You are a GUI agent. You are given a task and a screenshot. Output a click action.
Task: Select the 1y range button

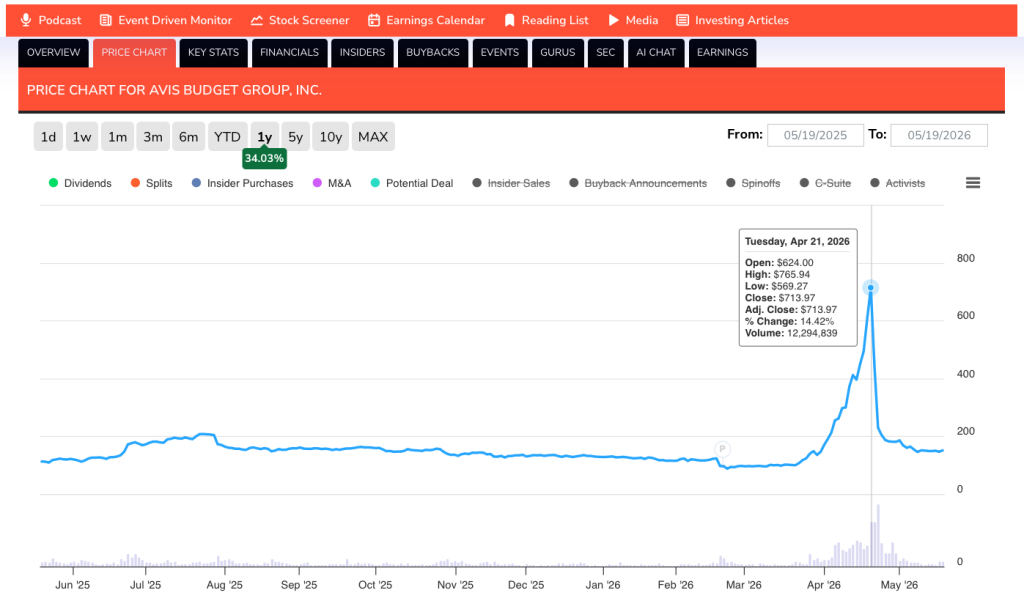264,137
